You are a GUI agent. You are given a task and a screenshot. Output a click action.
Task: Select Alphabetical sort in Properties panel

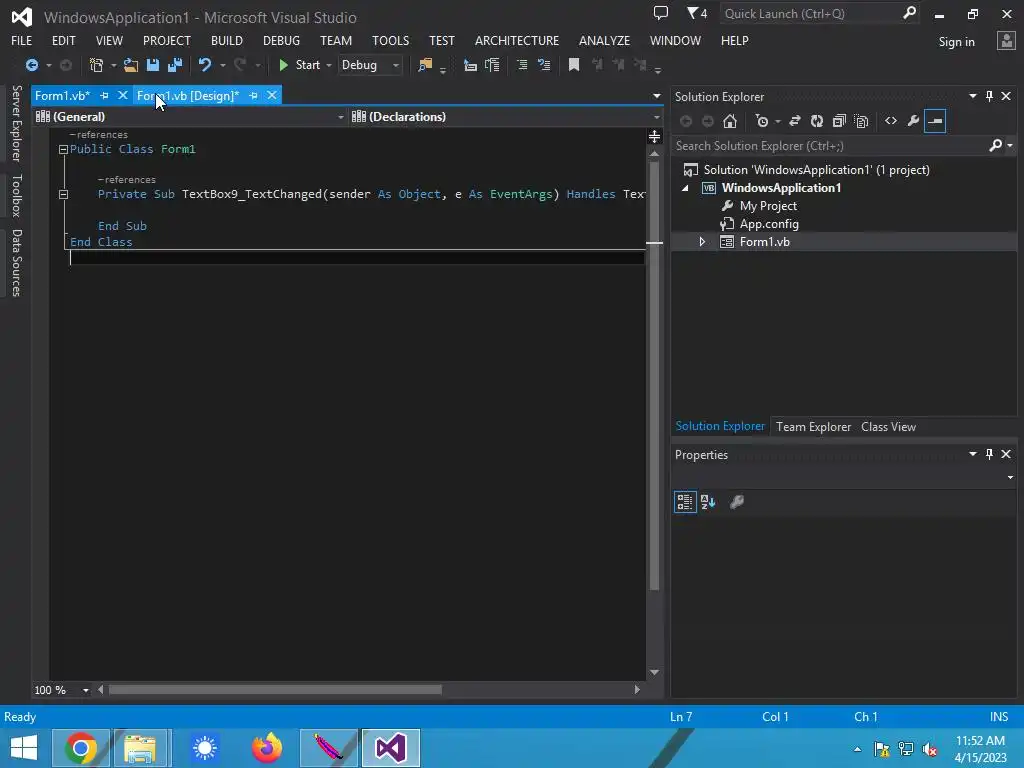tap(708, 502)
